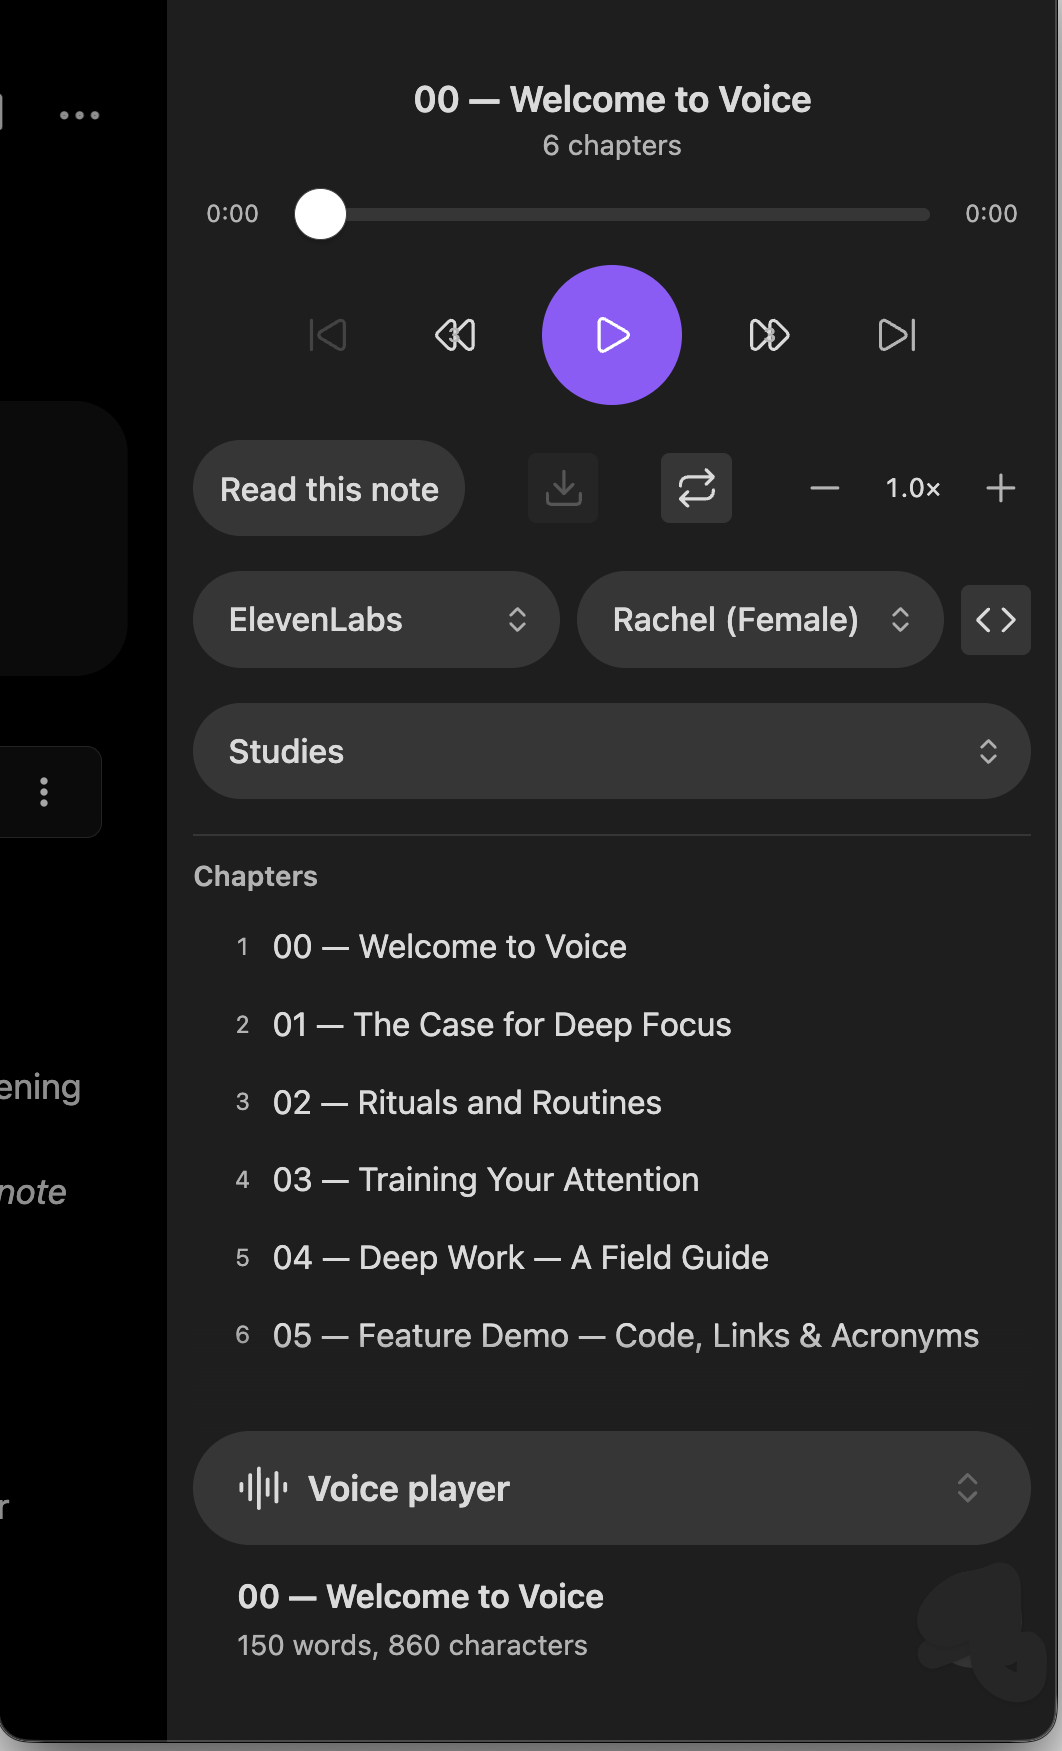Fast-forward with the skip-ahead icon
Viewport: 1062px width, 1751px height.
769,335
